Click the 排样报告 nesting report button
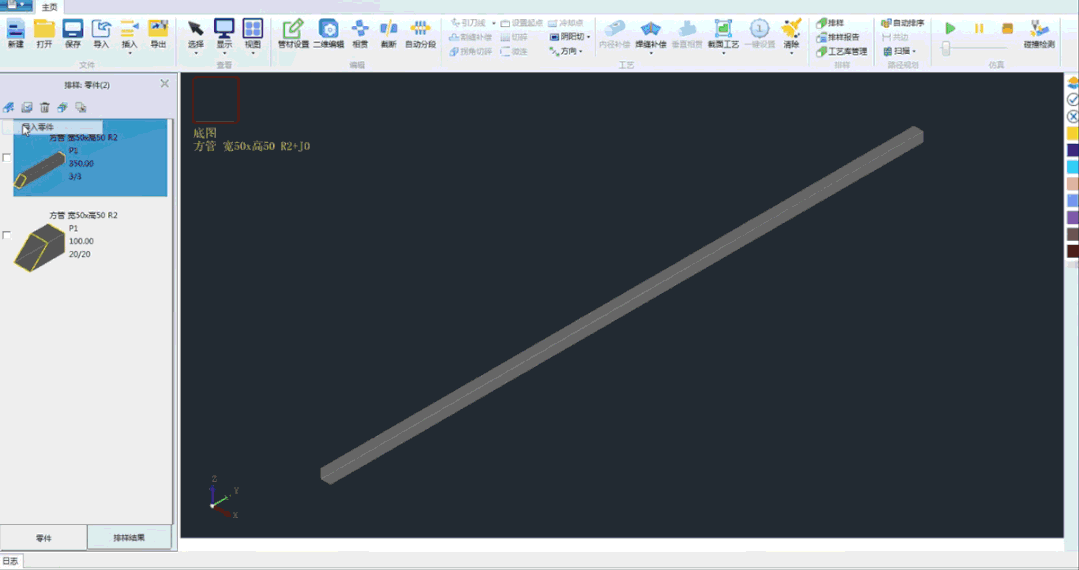 pyautogui.click(x=838, y=37)
